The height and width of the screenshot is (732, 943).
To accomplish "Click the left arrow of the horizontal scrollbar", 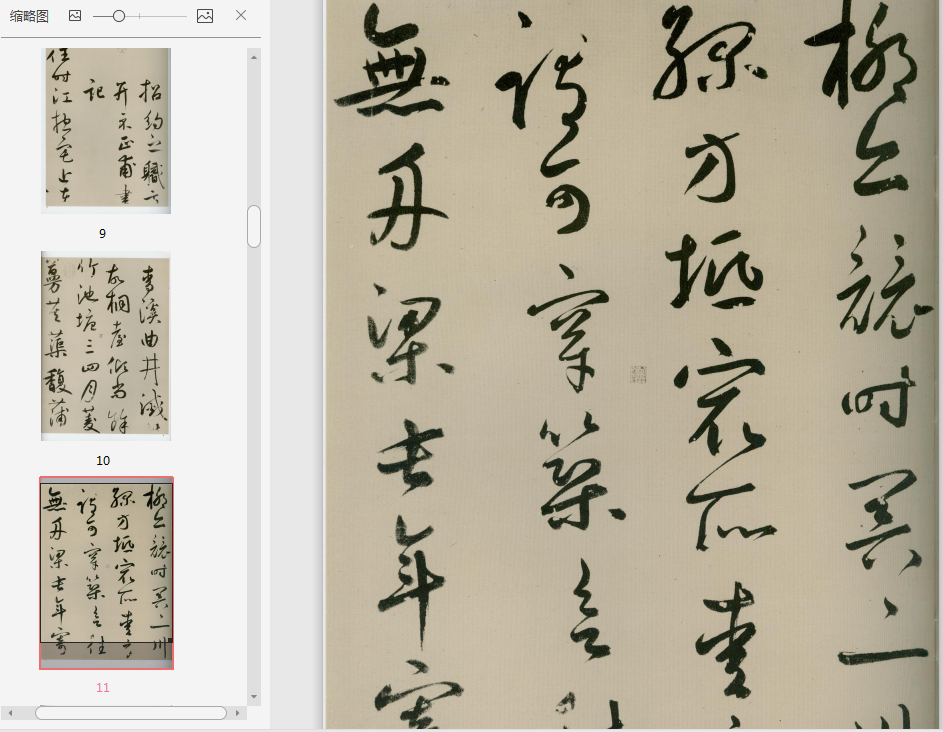I will coord(10,713).
